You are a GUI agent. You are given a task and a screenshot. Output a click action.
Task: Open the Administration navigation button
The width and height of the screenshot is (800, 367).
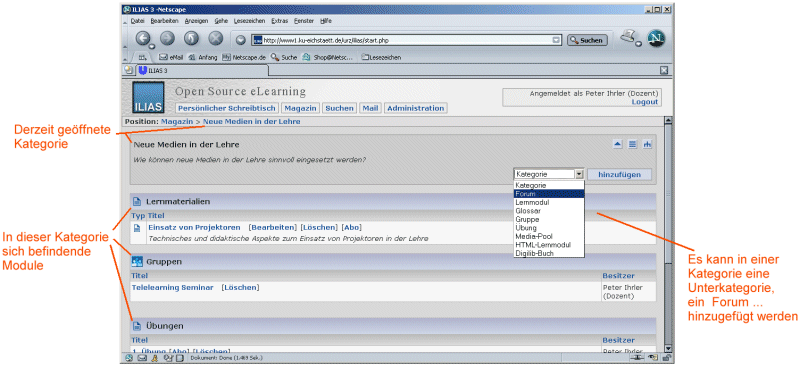pyautogui.click(x=415, y=108)
